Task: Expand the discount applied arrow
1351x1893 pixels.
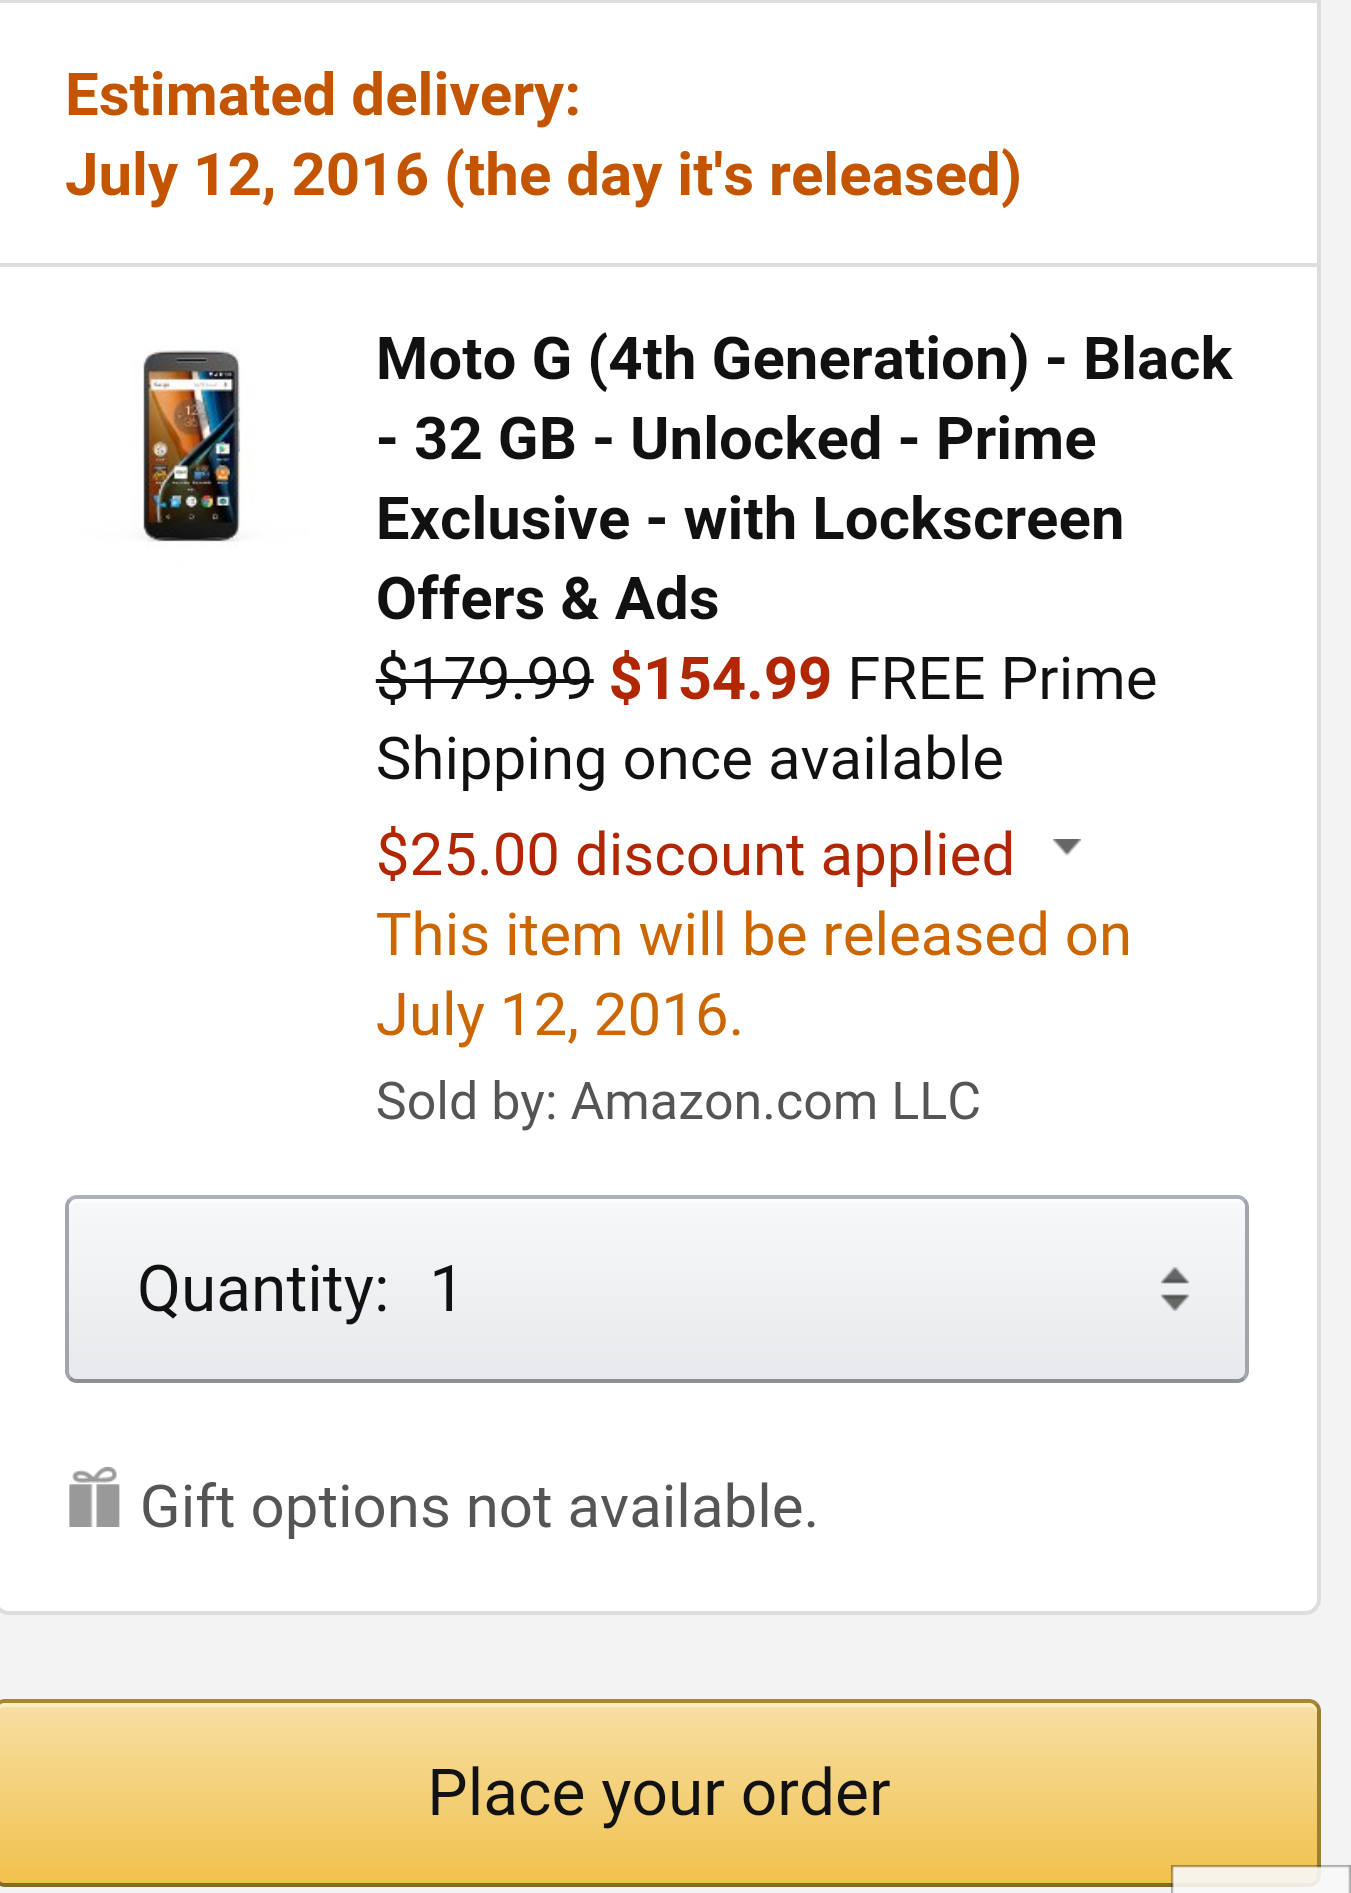Action: click(1067, 847)
